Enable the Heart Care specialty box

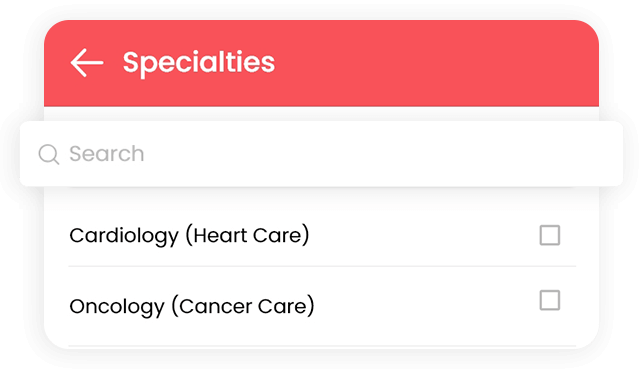pyautogui.click(x=550, y=235)
